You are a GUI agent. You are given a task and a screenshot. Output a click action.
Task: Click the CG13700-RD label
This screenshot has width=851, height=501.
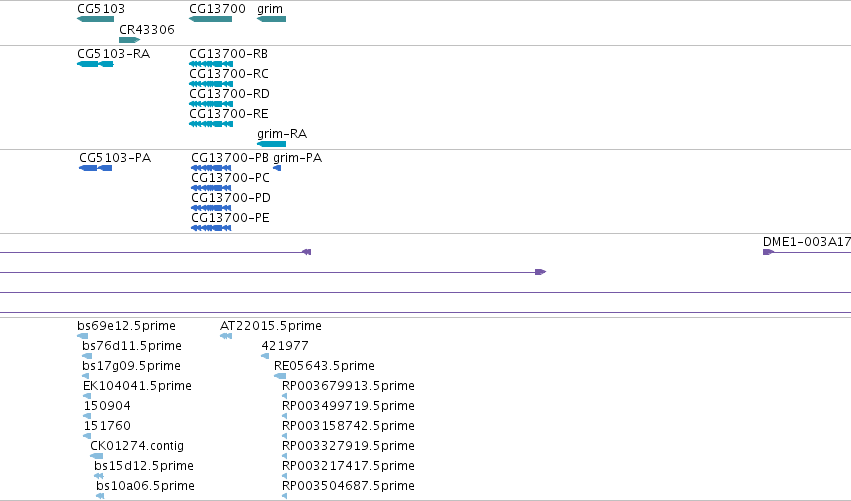(x=230, y=94)
